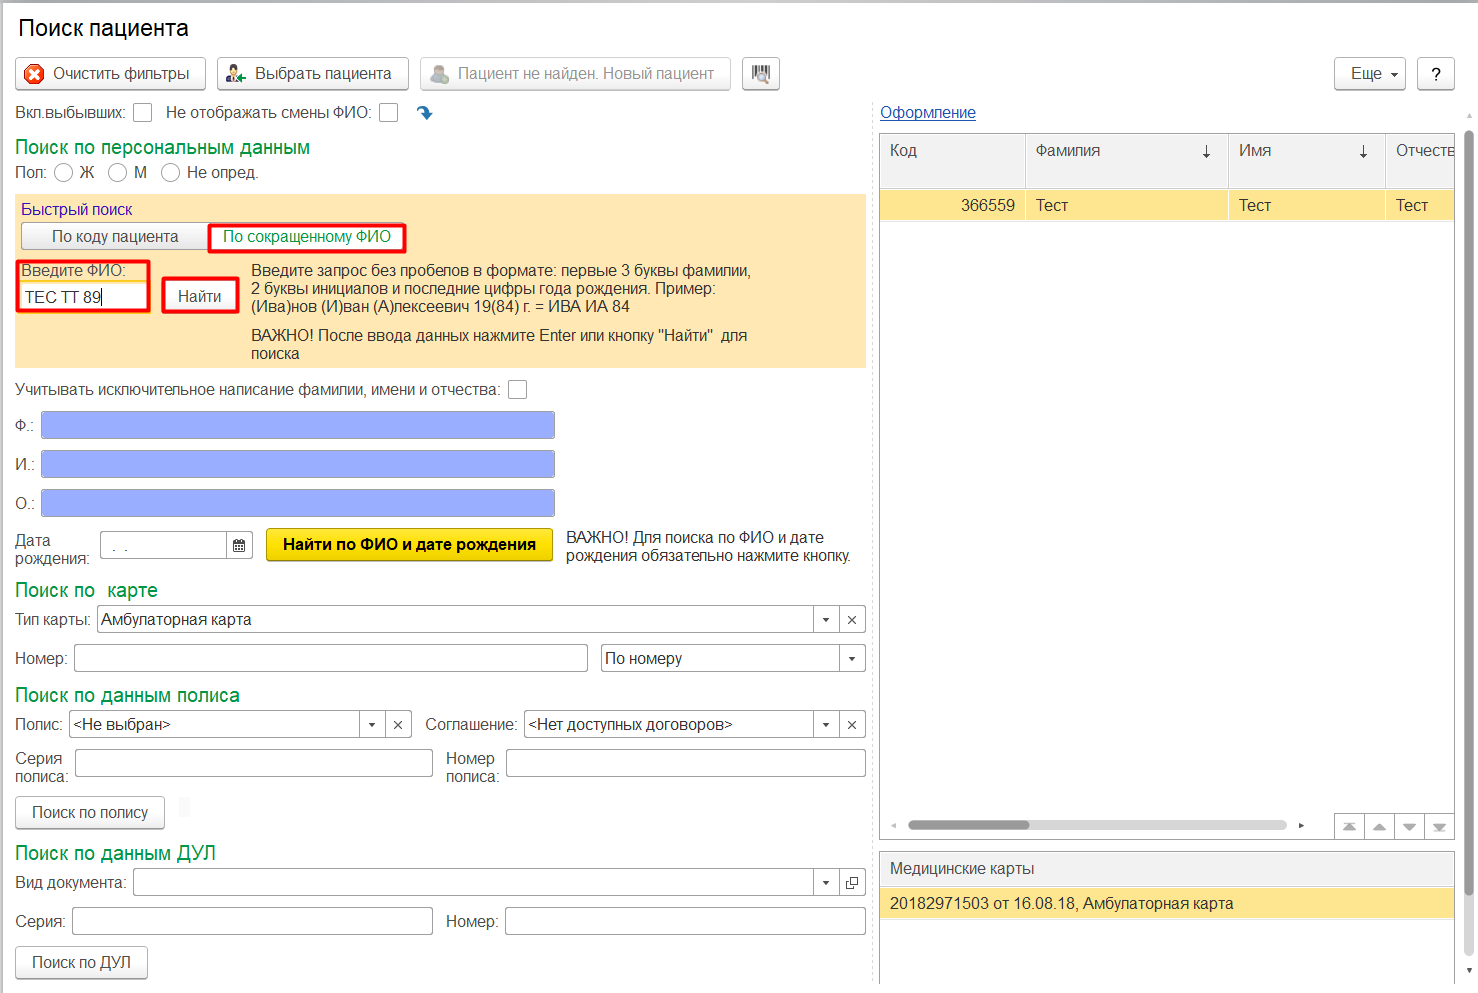1478x993 pixels.
Task: Switch to По коду пациента tab
Action: [x=115, y=237]
